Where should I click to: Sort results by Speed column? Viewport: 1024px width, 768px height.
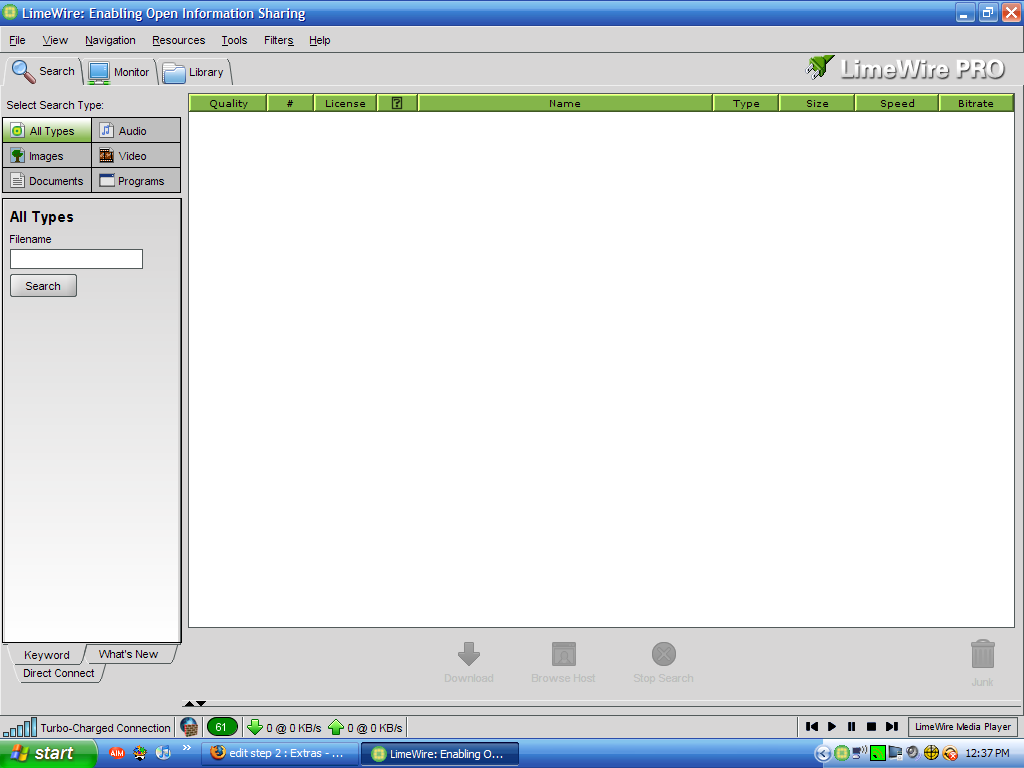click(x=897, y=103)
